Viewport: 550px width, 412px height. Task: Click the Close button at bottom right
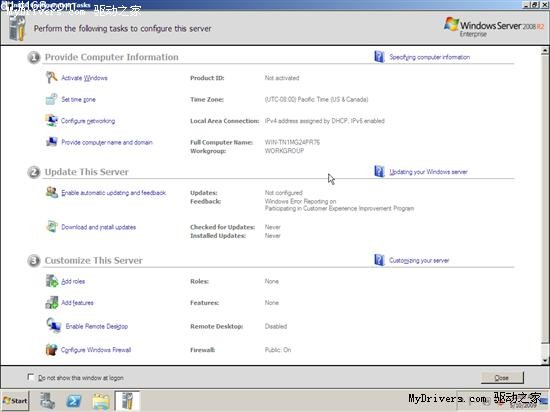coord(502,378)
